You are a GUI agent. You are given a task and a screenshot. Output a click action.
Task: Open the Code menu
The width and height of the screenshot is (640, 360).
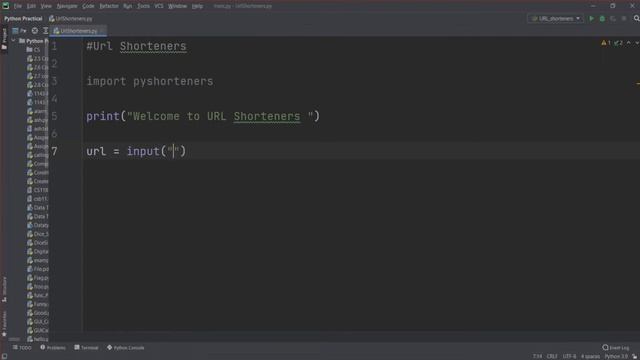click(88, 6)
